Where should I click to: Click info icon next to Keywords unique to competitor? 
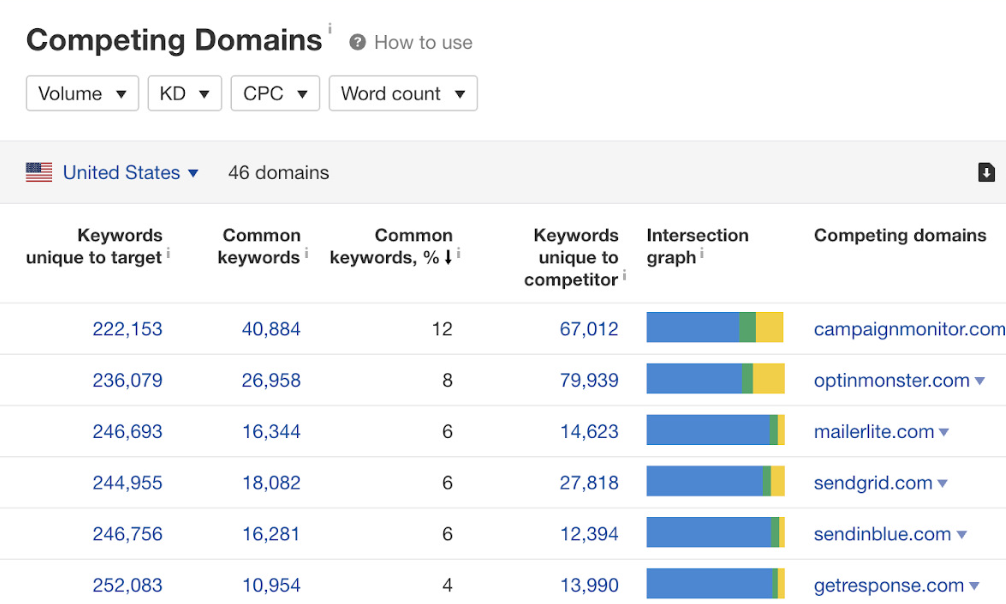[x=624, y=276]
